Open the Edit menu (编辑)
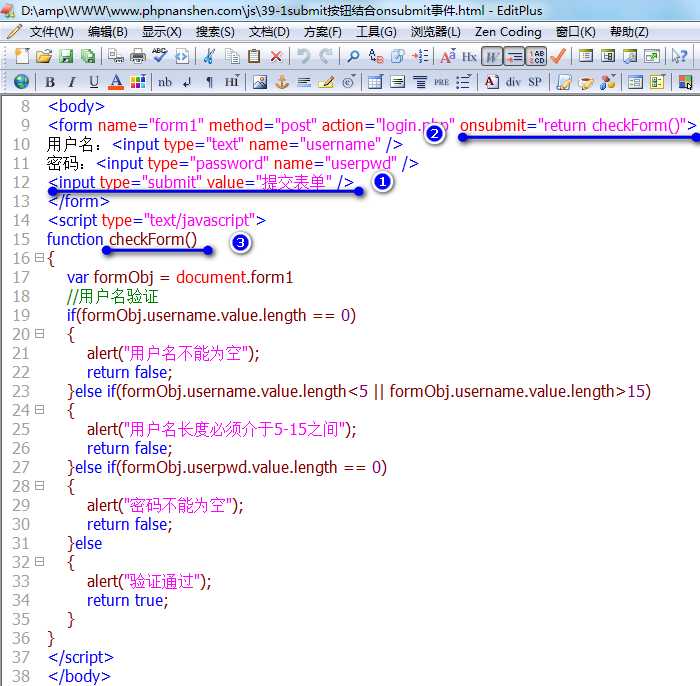700x686 pixels. tap(108, 32)
